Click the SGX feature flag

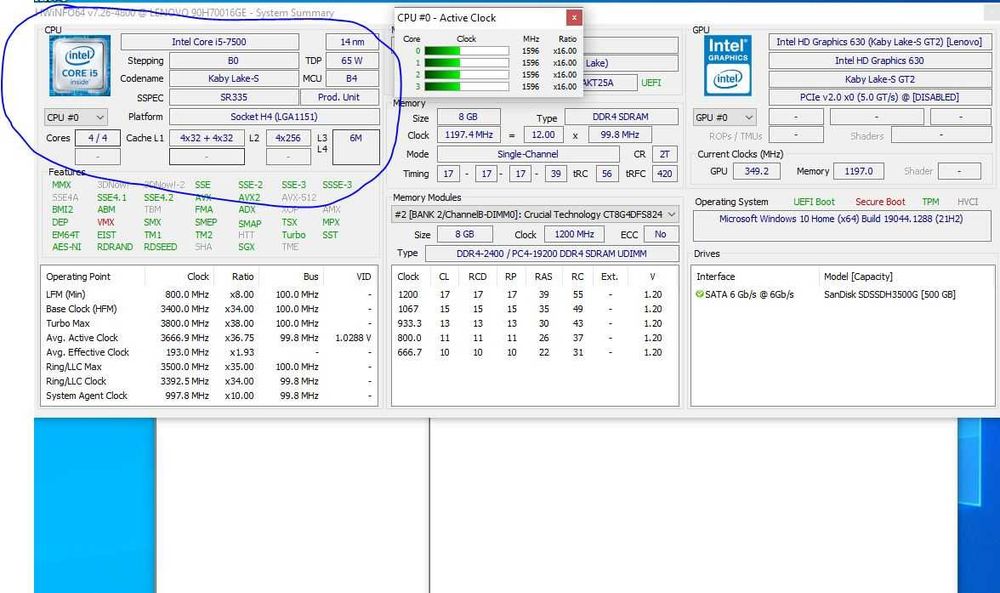pyautogui.click(x=246, y=247)
